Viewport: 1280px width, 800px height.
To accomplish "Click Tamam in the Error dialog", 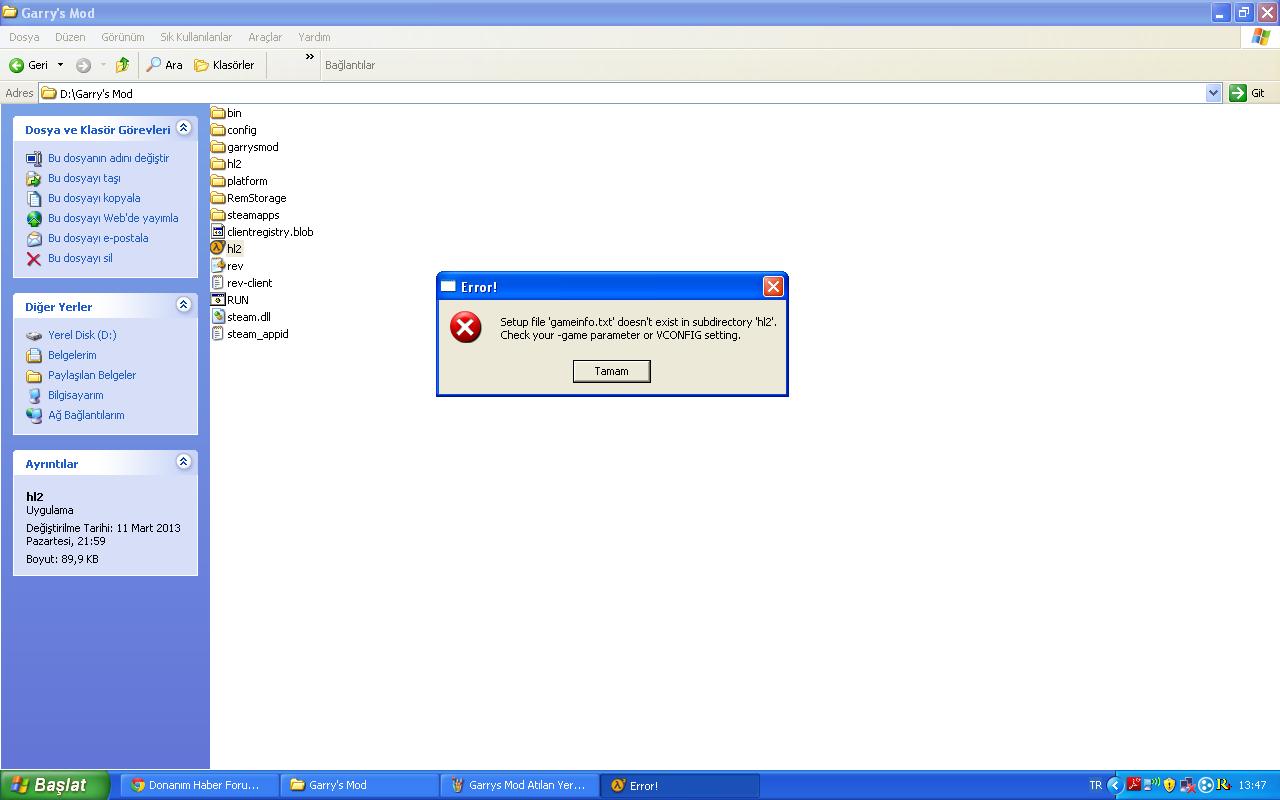I will click(x=612, y=371).
